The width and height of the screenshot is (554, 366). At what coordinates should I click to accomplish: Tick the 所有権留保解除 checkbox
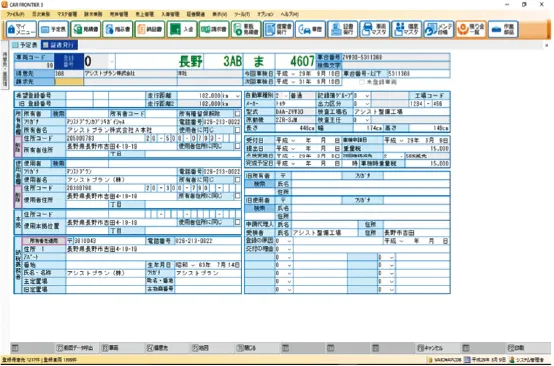pyautogui.click(x=237, y=114)
